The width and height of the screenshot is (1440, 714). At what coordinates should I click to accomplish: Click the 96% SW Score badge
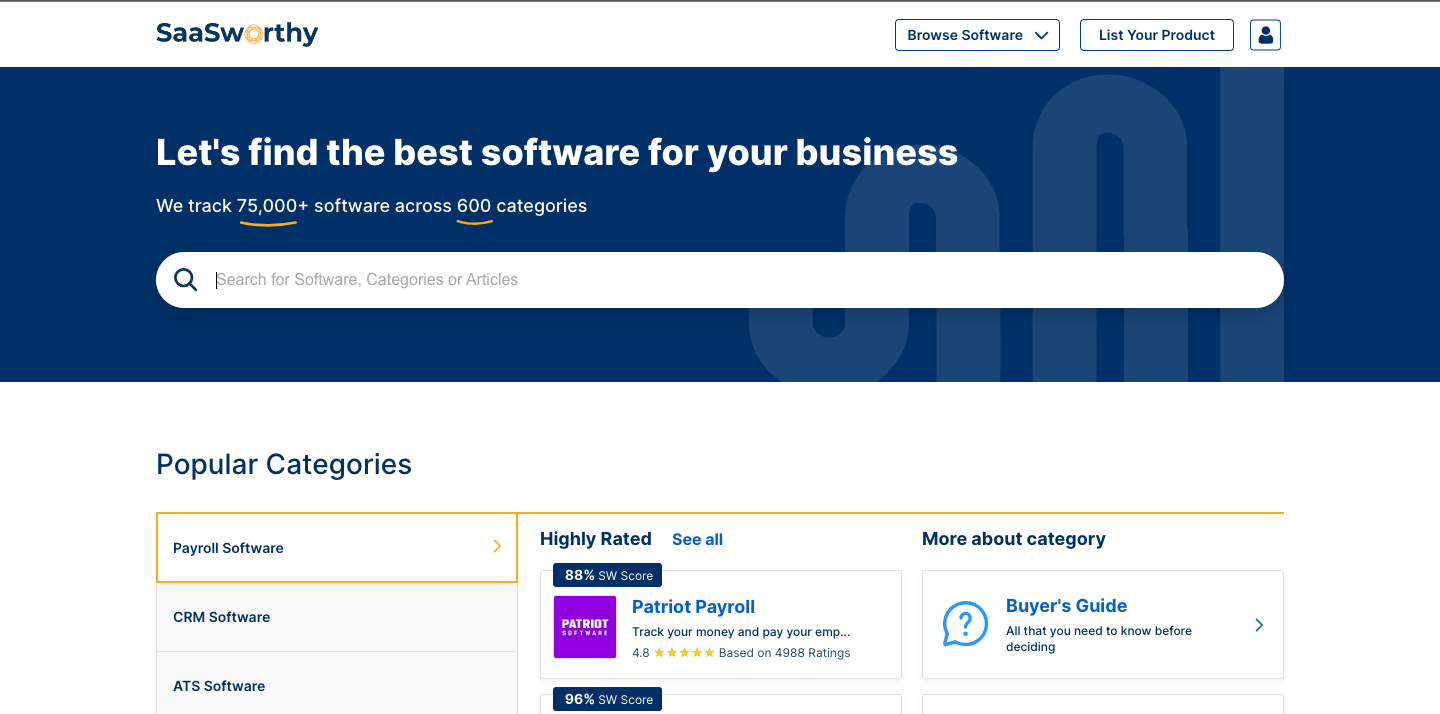pos(607,699)
